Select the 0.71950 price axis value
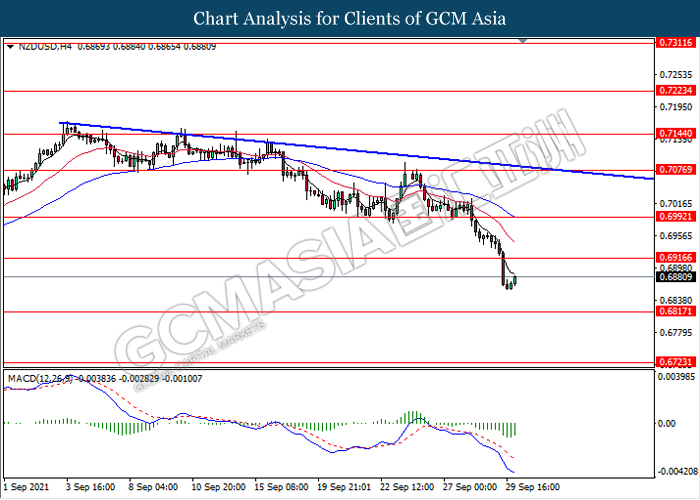The image size is (700, 500). click(x=675, y=107)
